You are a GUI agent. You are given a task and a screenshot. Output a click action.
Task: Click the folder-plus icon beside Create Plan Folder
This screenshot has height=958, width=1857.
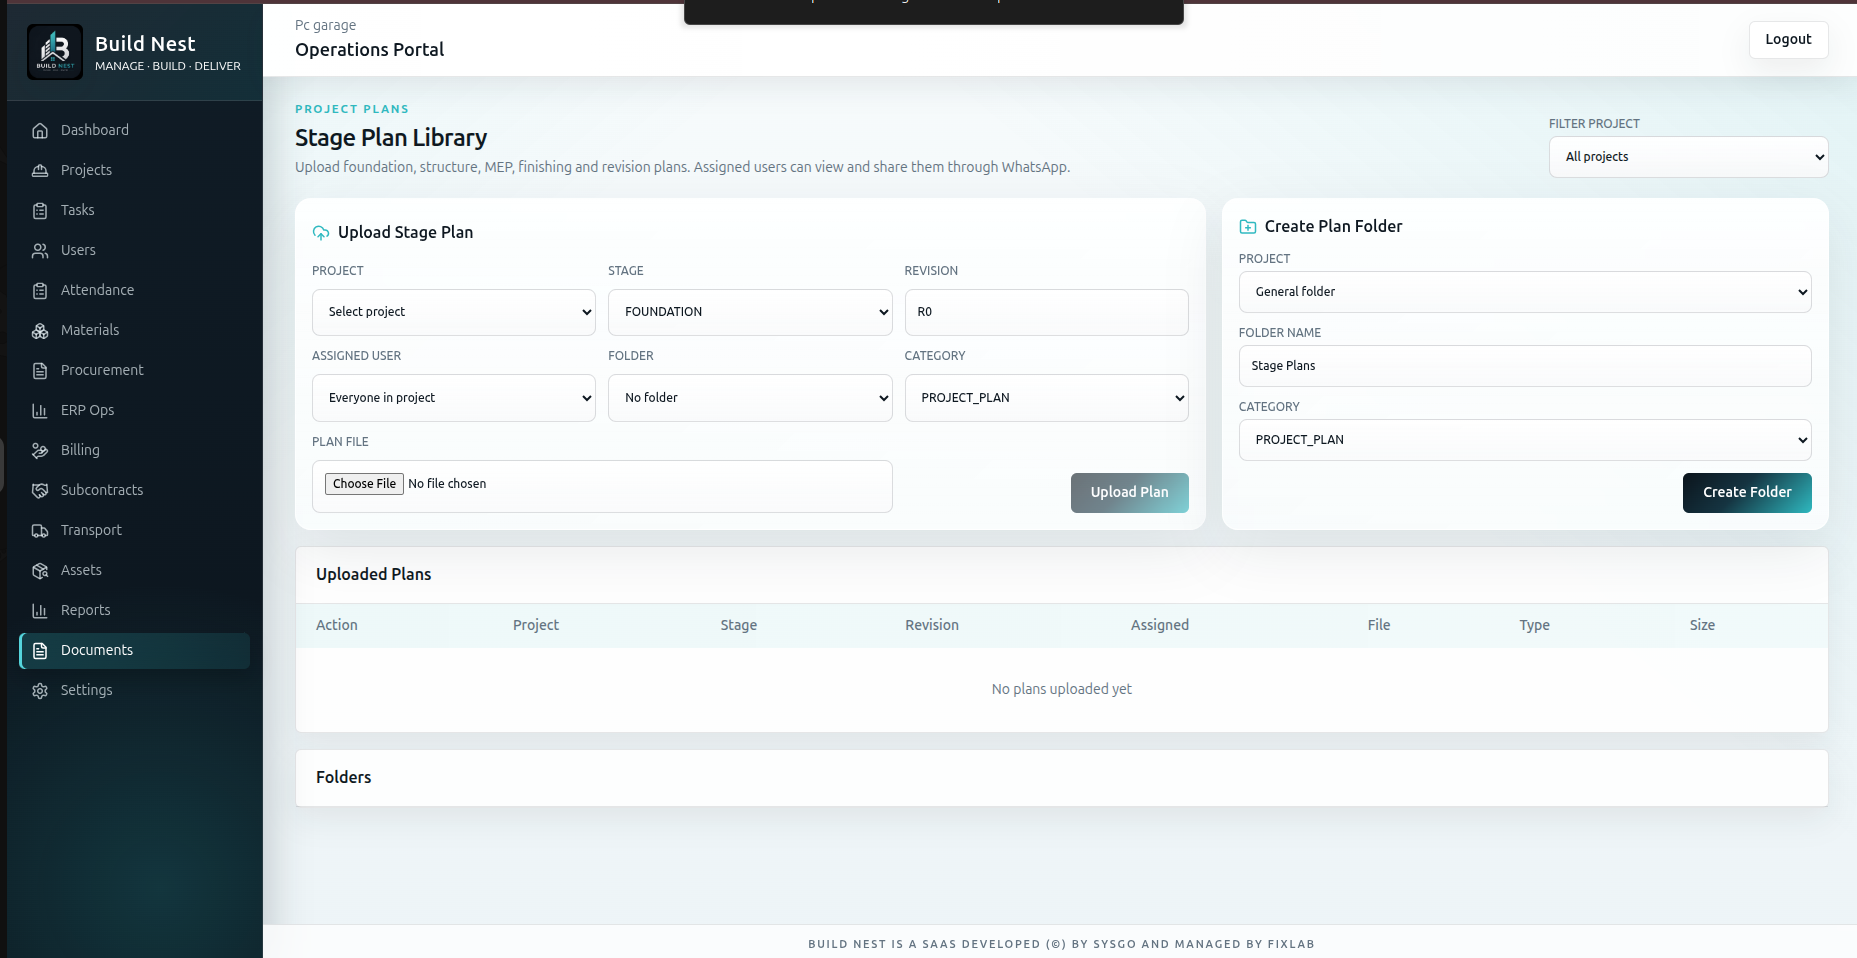[x=1248, y=227]
